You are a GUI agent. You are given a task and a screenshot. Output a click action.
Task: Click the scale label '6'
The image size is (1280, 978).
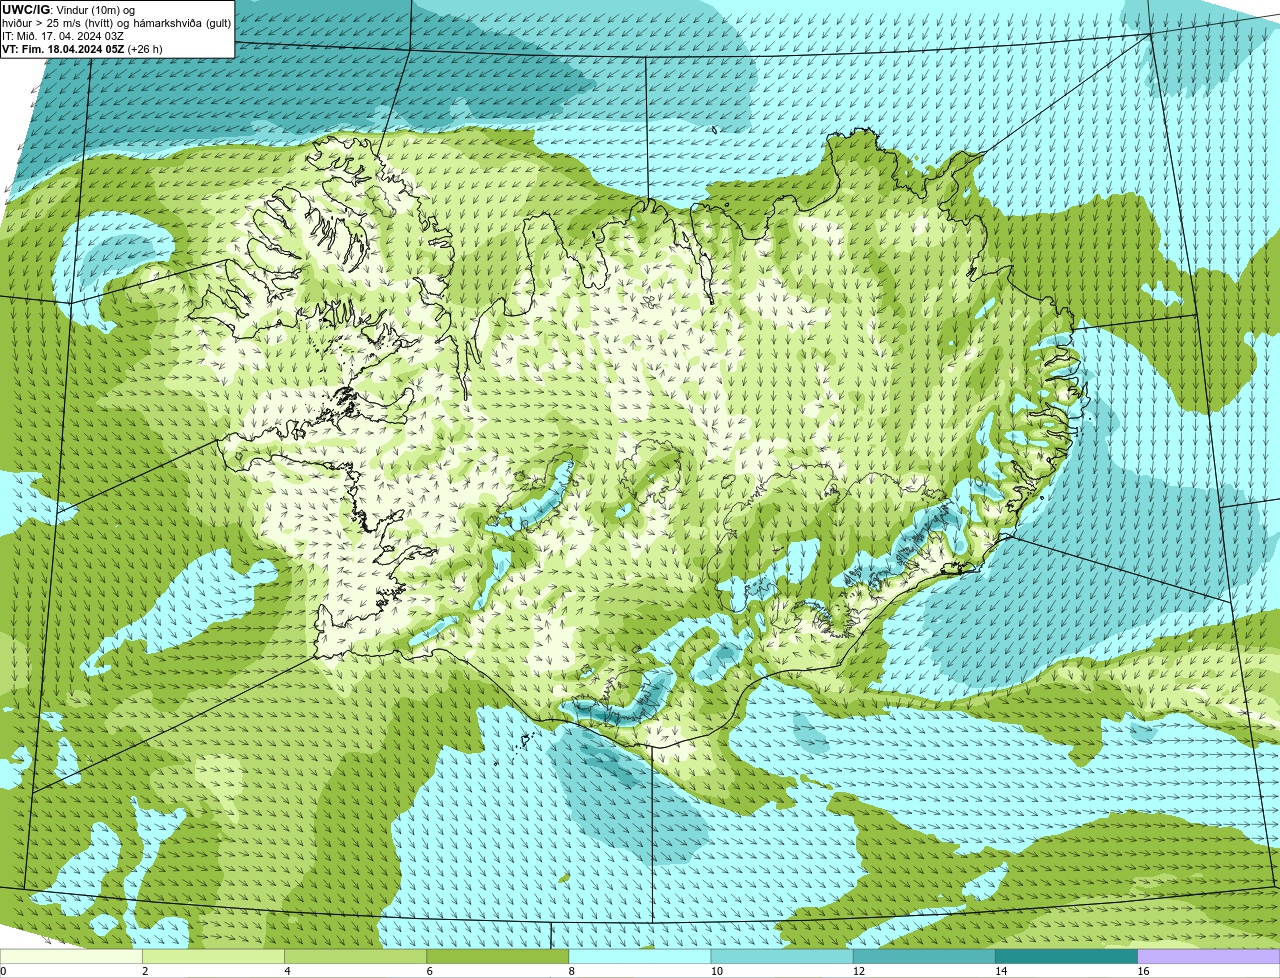(x=430, y=971)
